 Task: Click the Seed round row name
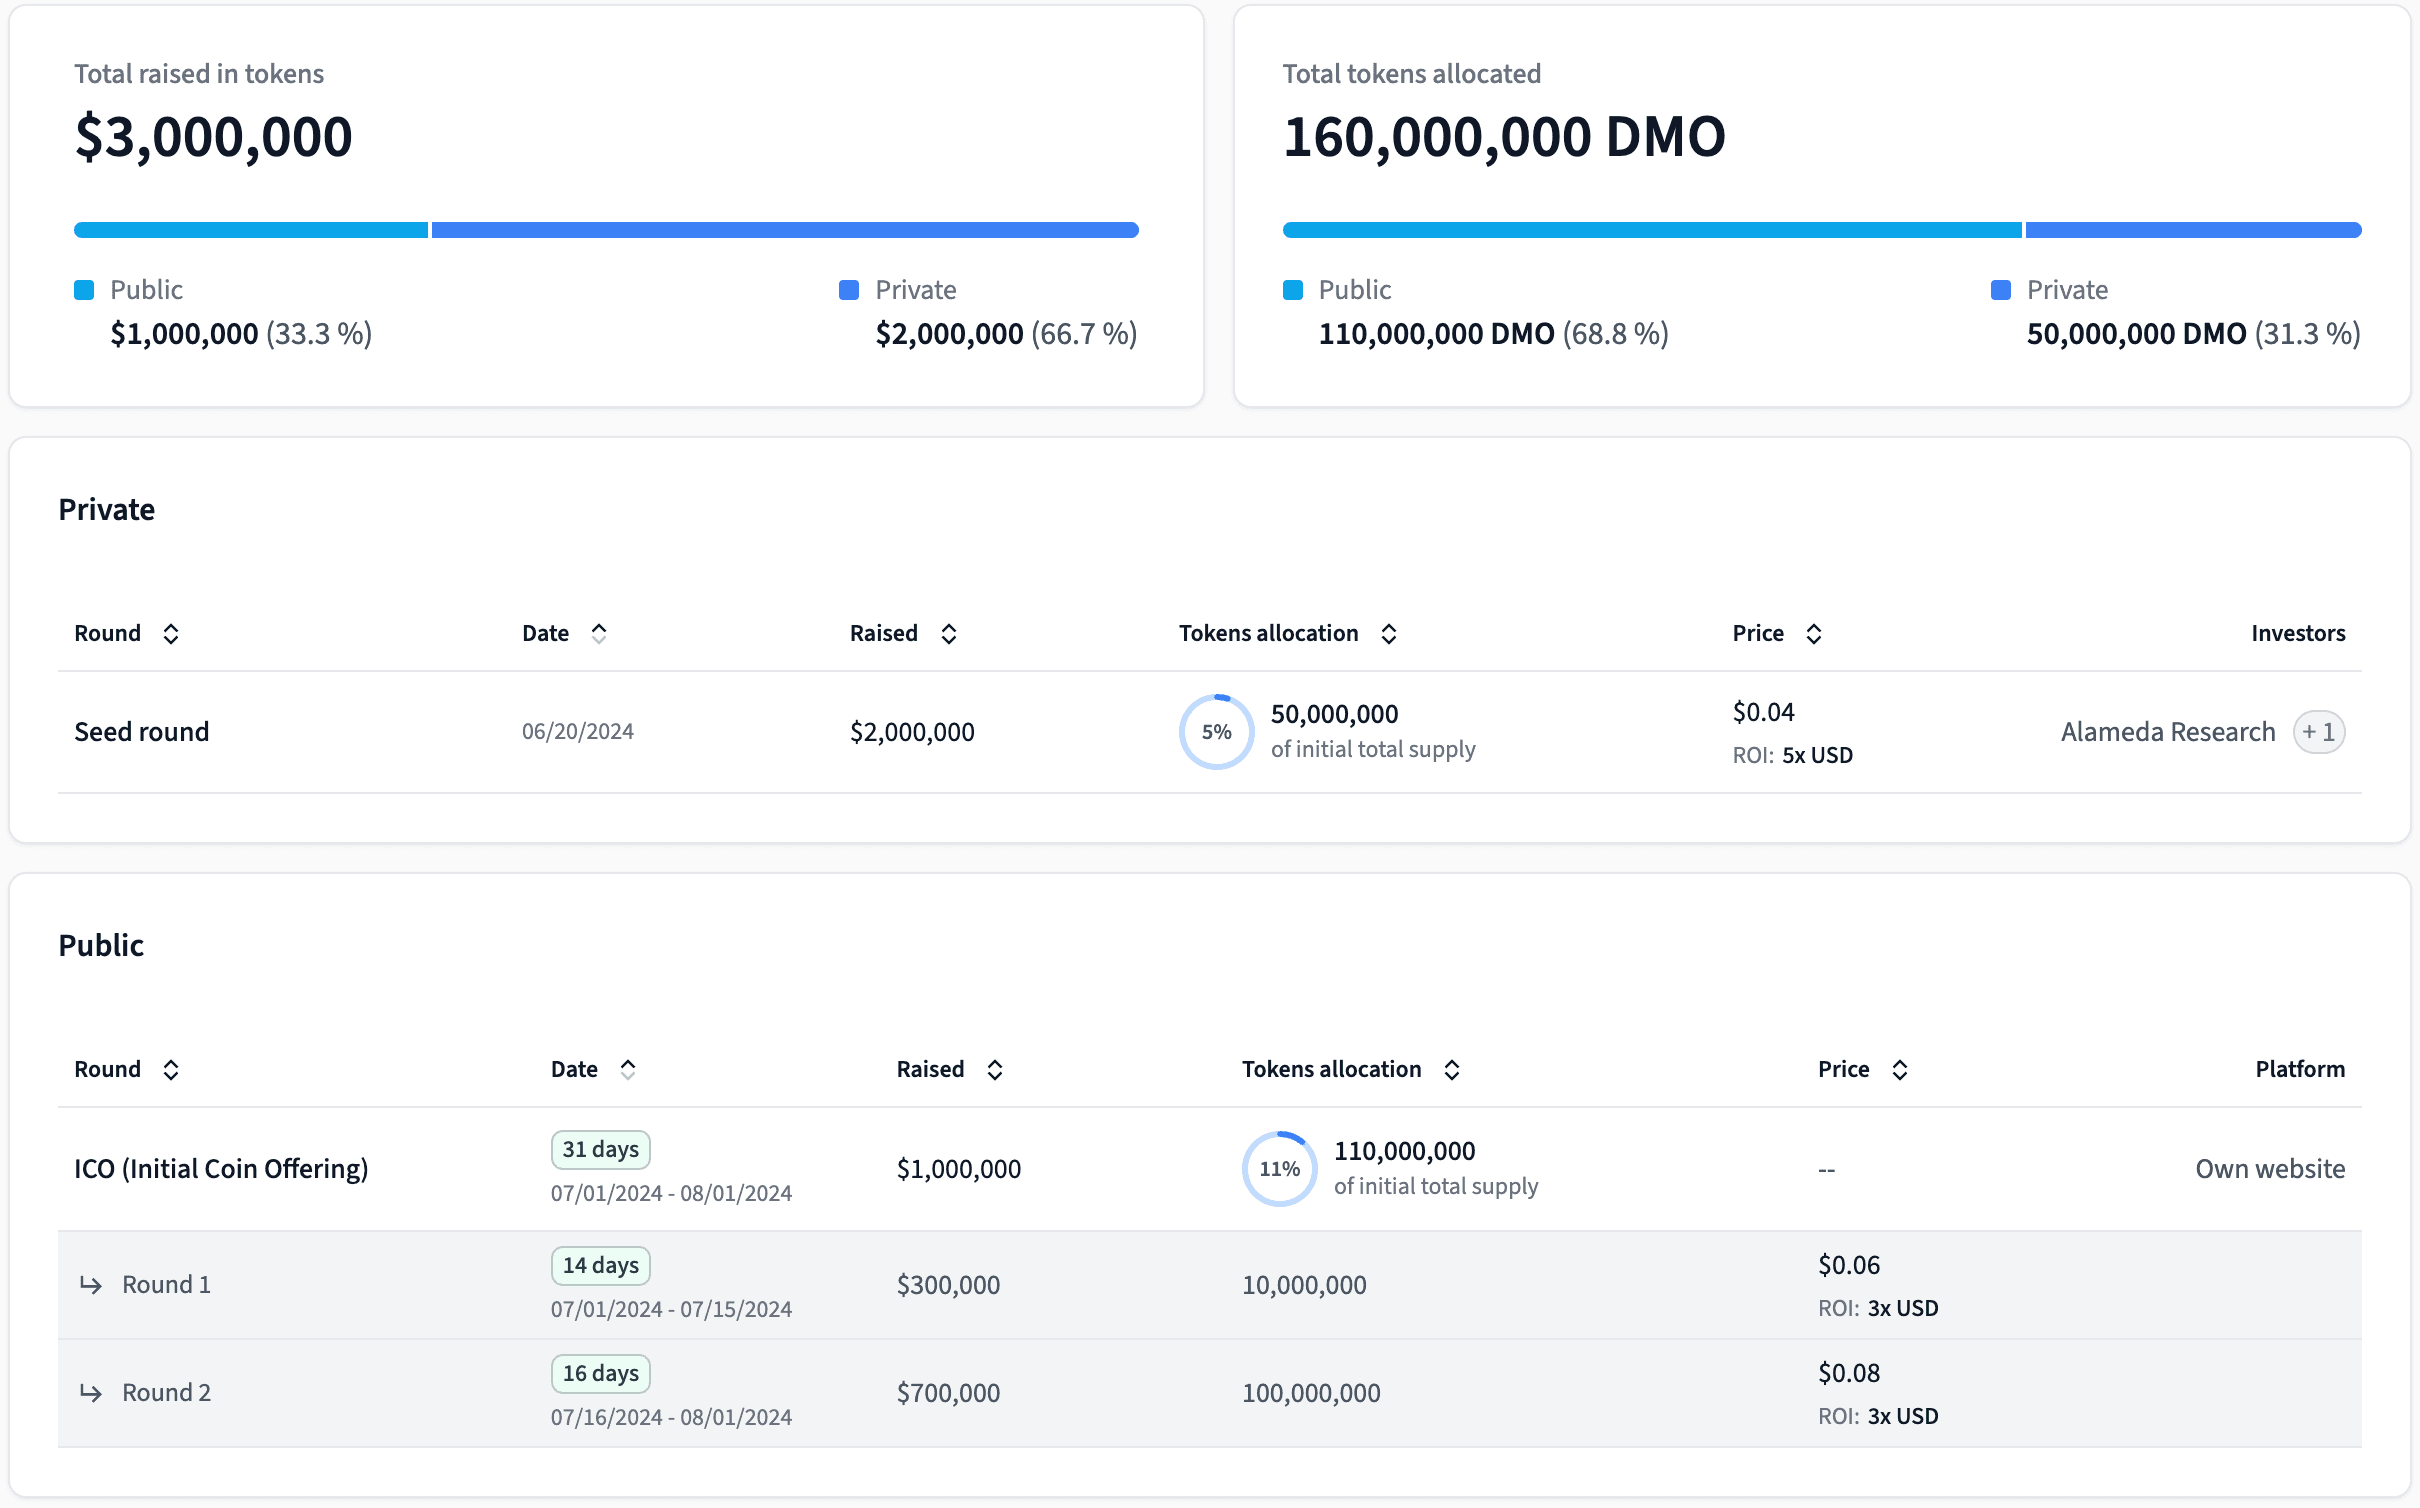(x=142, y=732)
